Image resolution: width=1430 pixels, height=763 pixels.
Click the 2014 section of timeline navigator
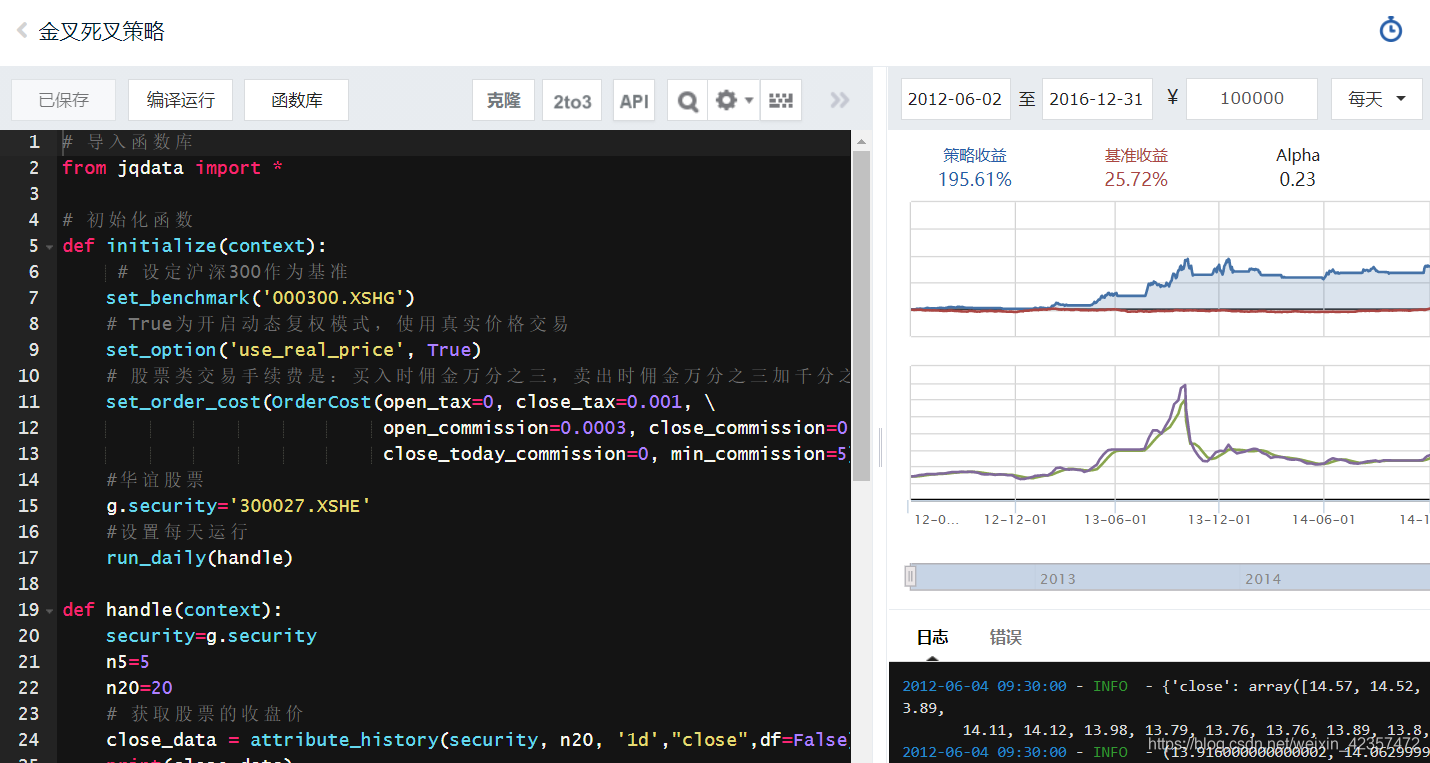point(1263,578)
